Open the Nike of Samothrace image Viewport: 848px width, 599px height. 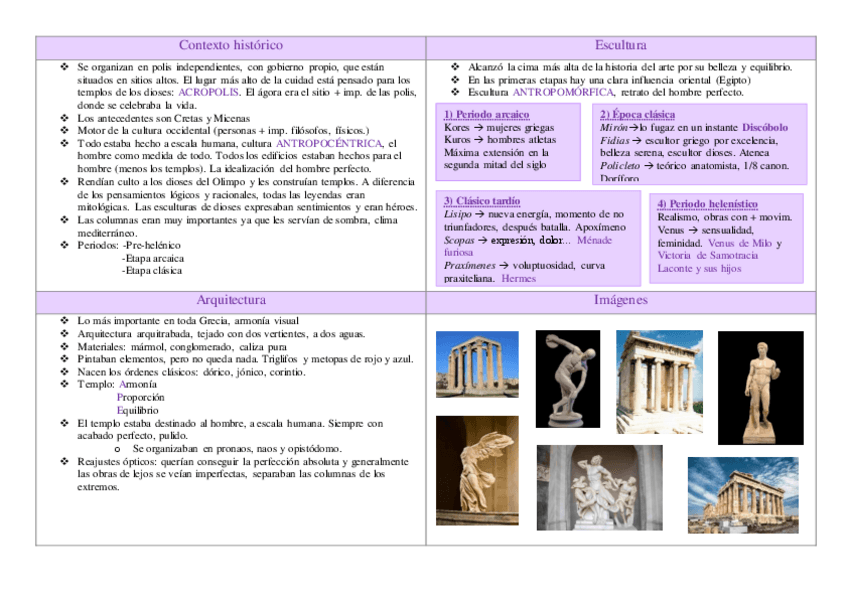point(477,473)
